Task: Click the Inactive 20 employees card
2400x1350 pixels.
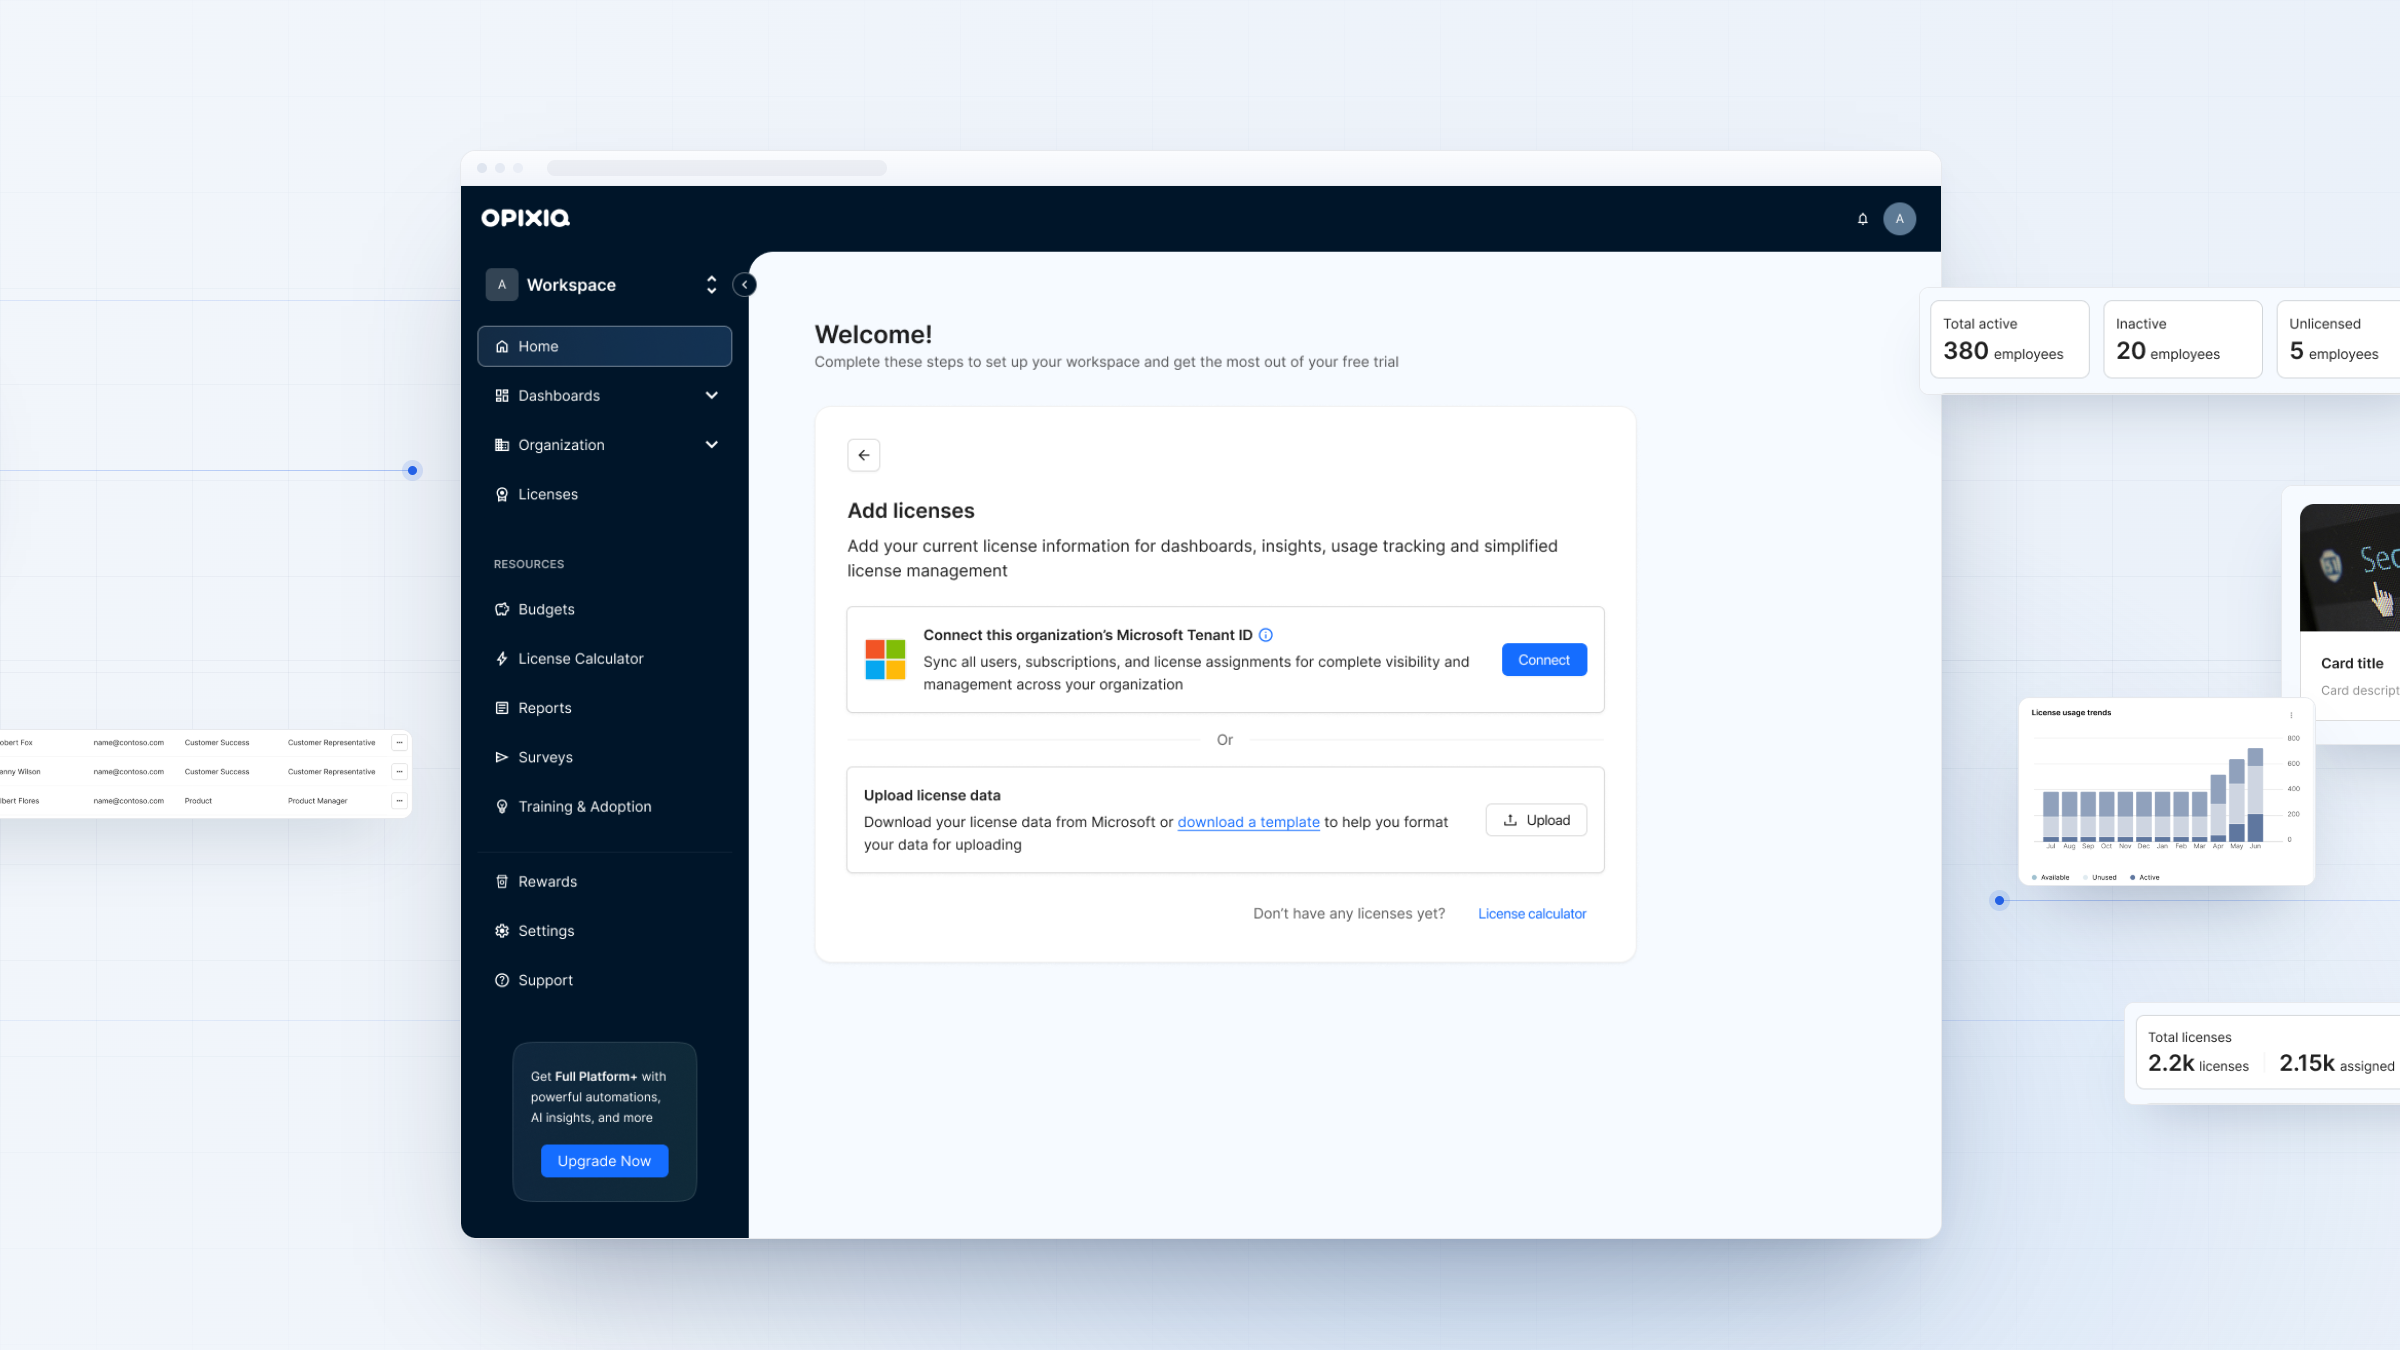Action: 2182,339
